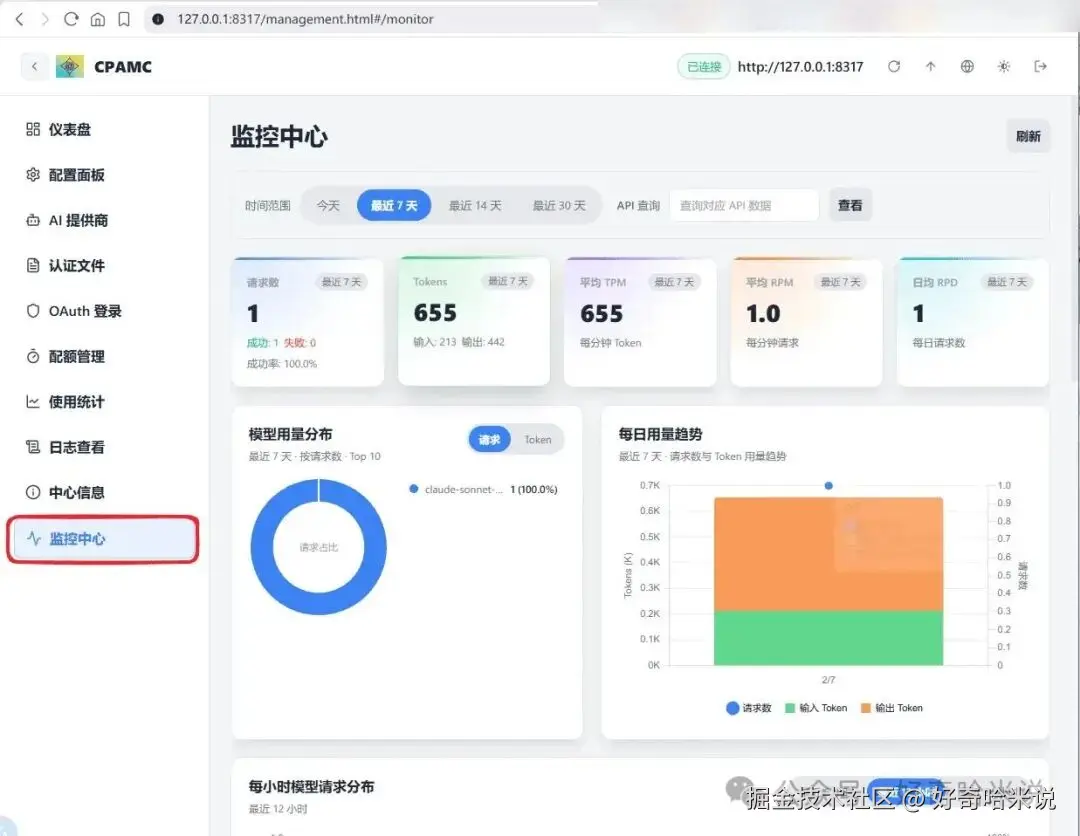Reload the page with browser refresh icon
1080x836 pixels.
coord(71,19)
